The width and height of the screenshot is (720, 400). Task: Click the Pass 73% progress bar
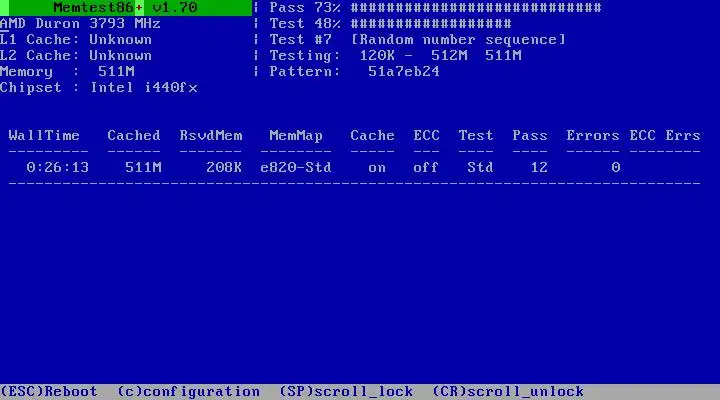pyautogui.click(x=476, y=7)
